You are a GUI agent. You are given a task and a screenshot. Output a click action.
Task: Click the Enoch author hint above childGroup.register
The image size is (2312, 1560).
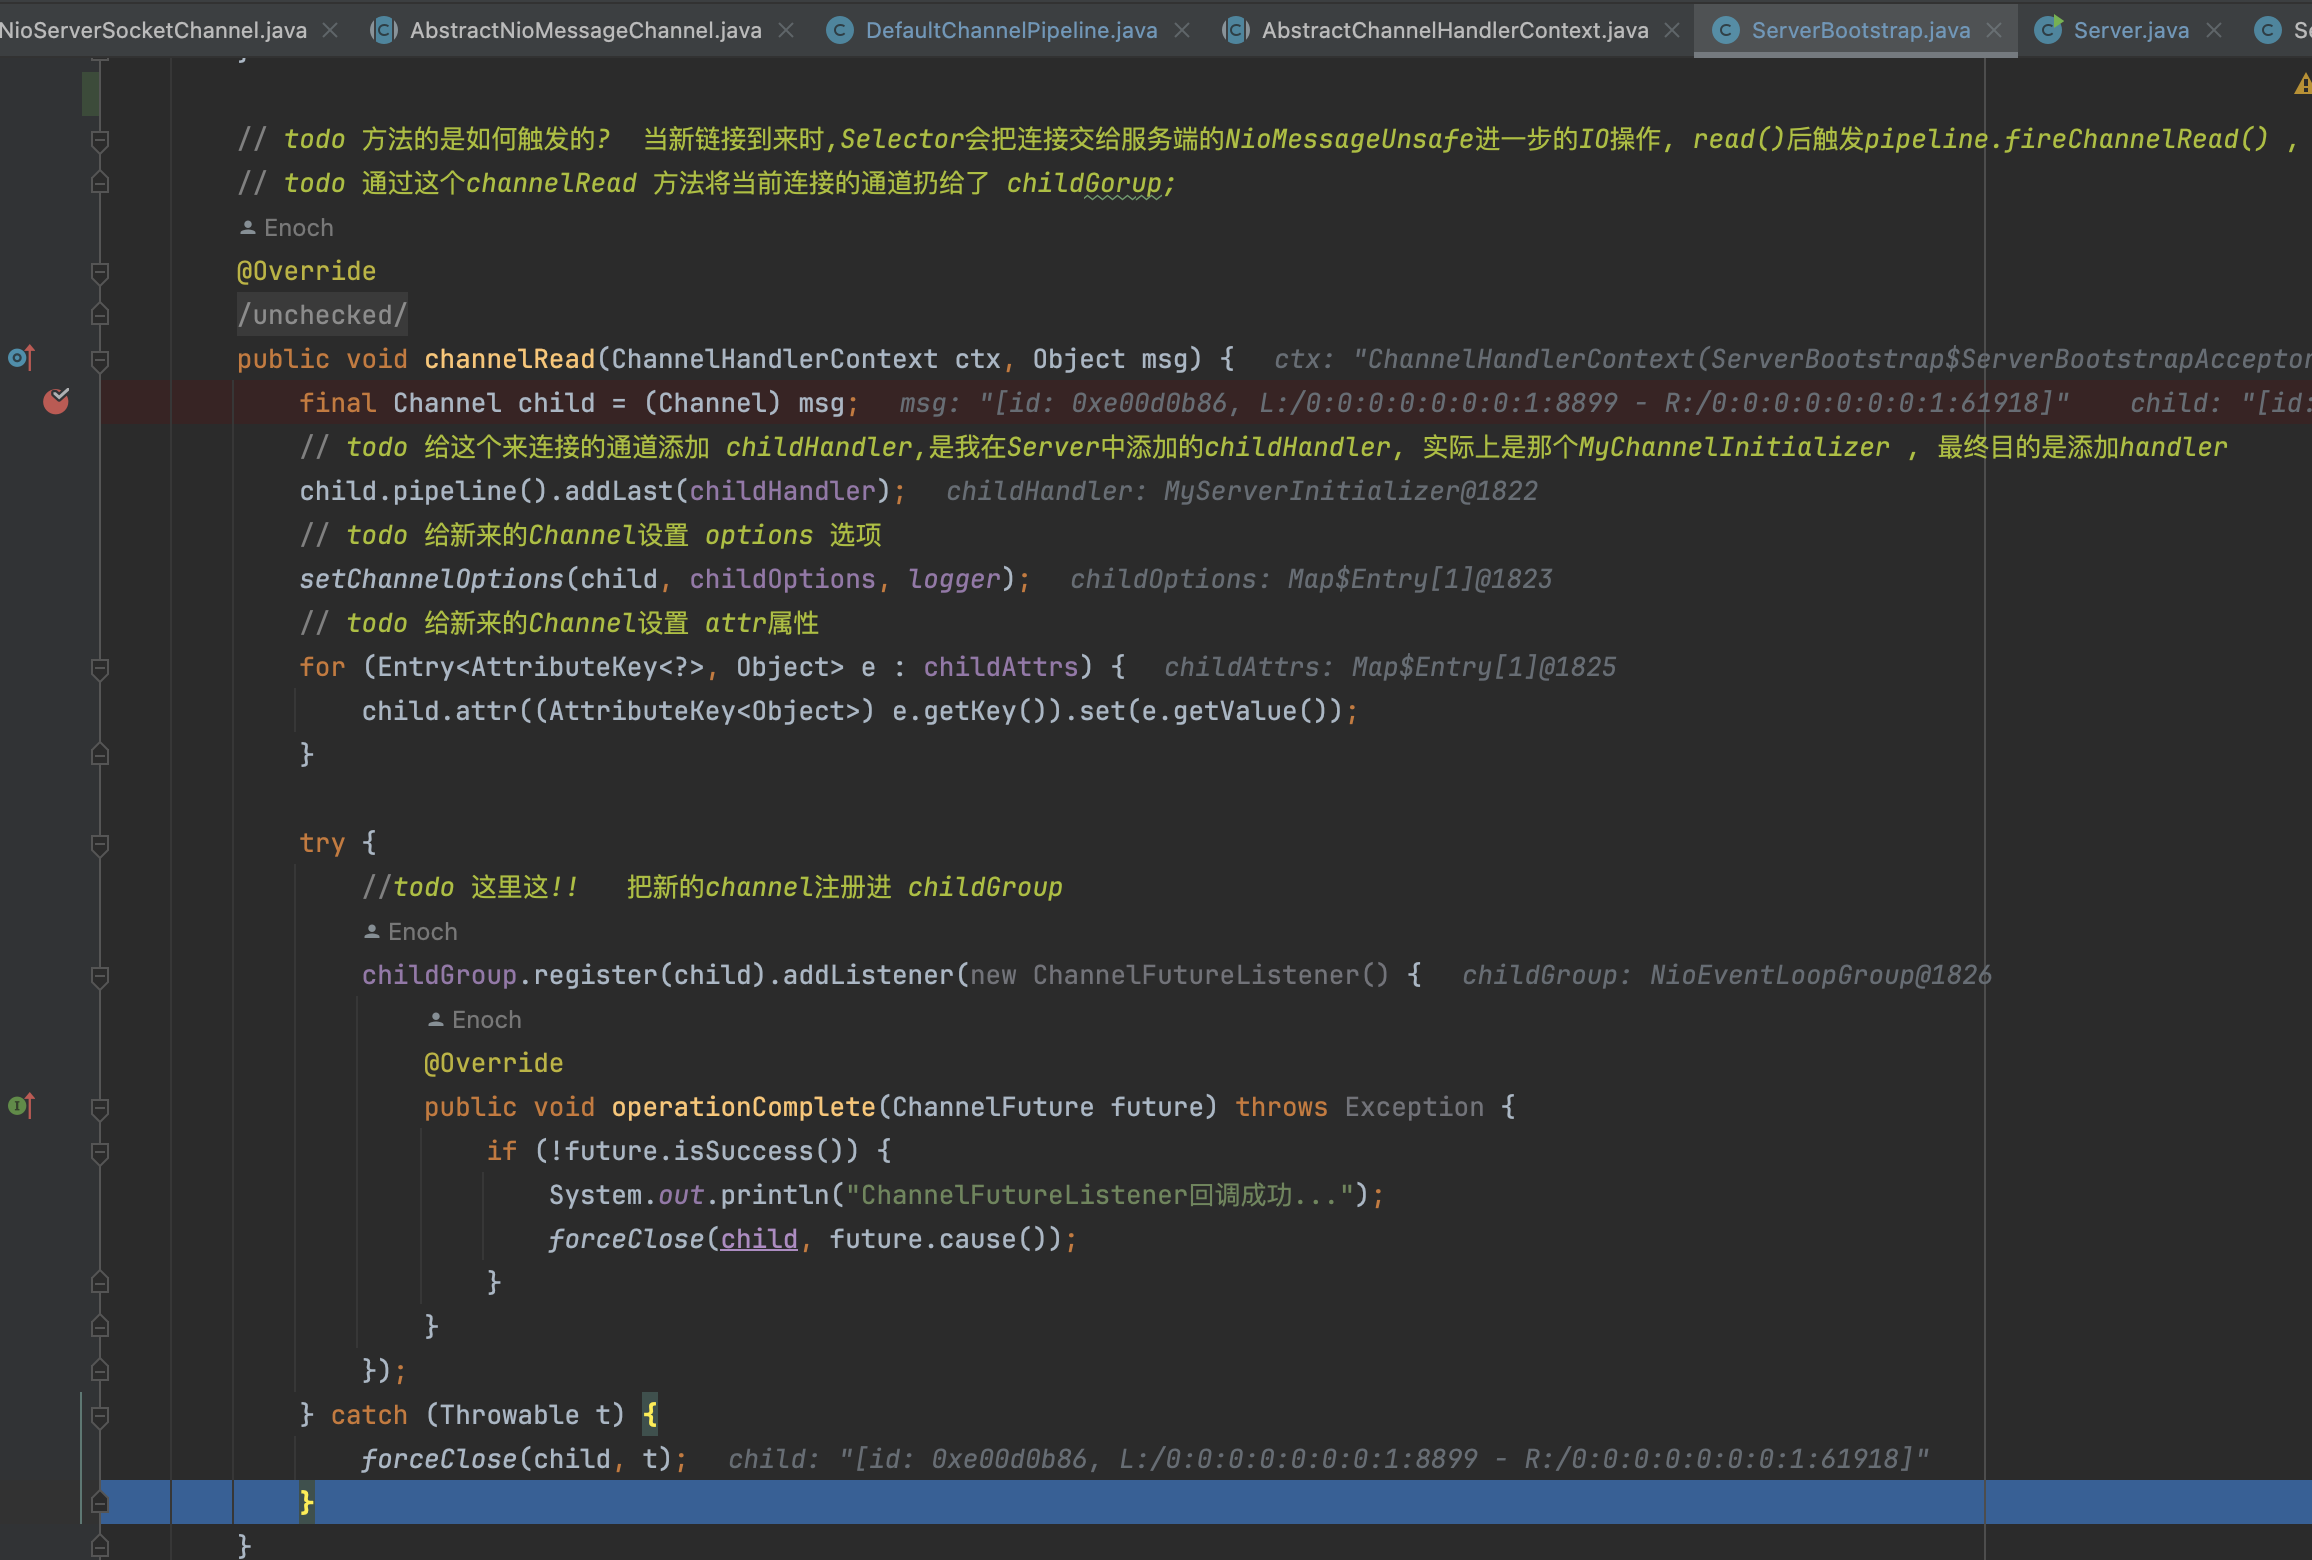[x=410, y=932]
